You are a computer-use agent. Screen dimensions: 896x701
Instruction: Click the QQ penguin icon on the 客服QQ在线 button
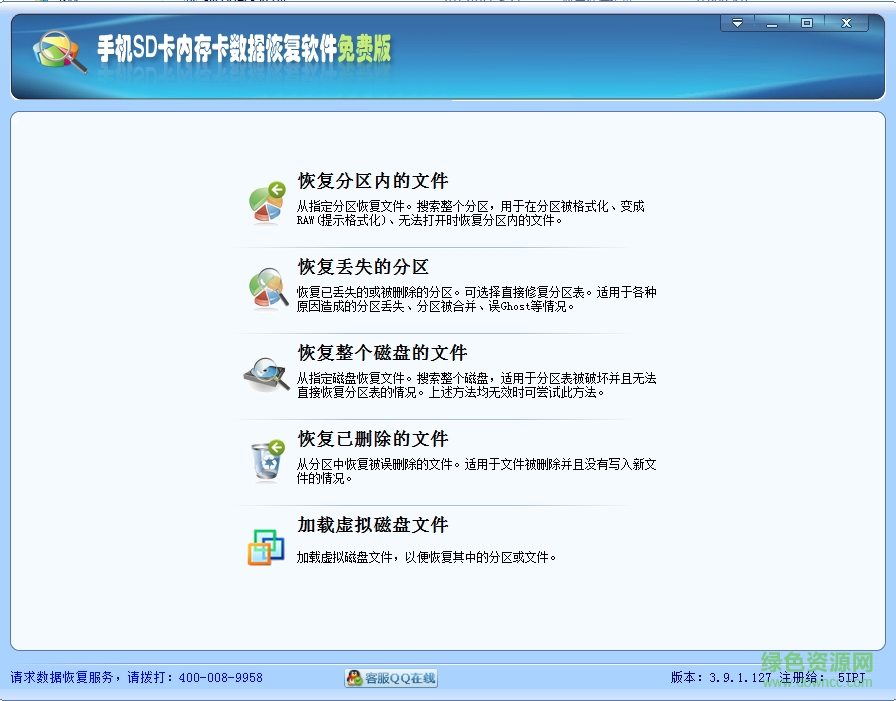tap(352, 677)
